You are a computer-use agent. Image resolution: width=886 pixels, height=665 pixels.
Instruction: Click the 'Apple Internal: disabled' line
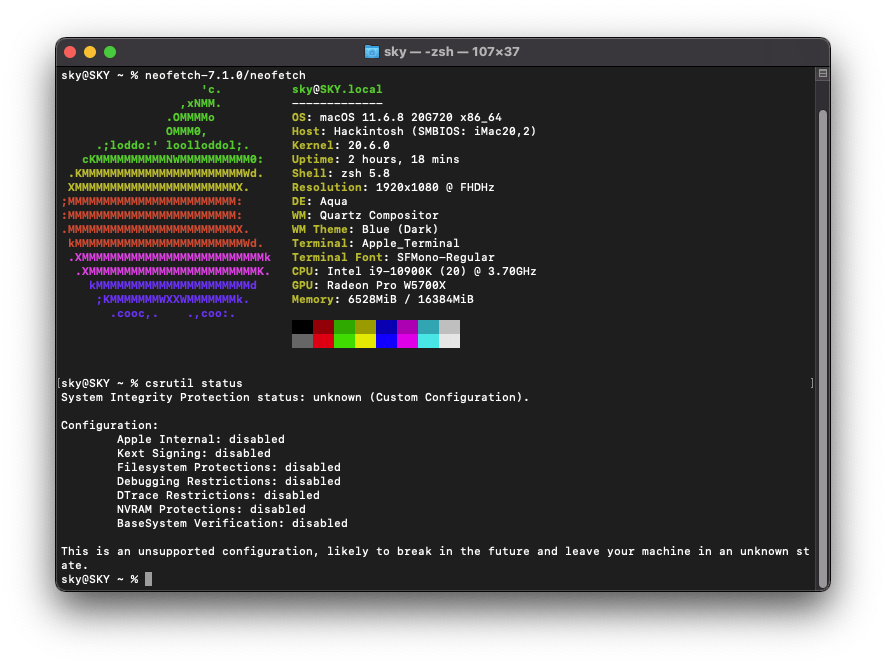pyautogui.click(x=201, y=439)
